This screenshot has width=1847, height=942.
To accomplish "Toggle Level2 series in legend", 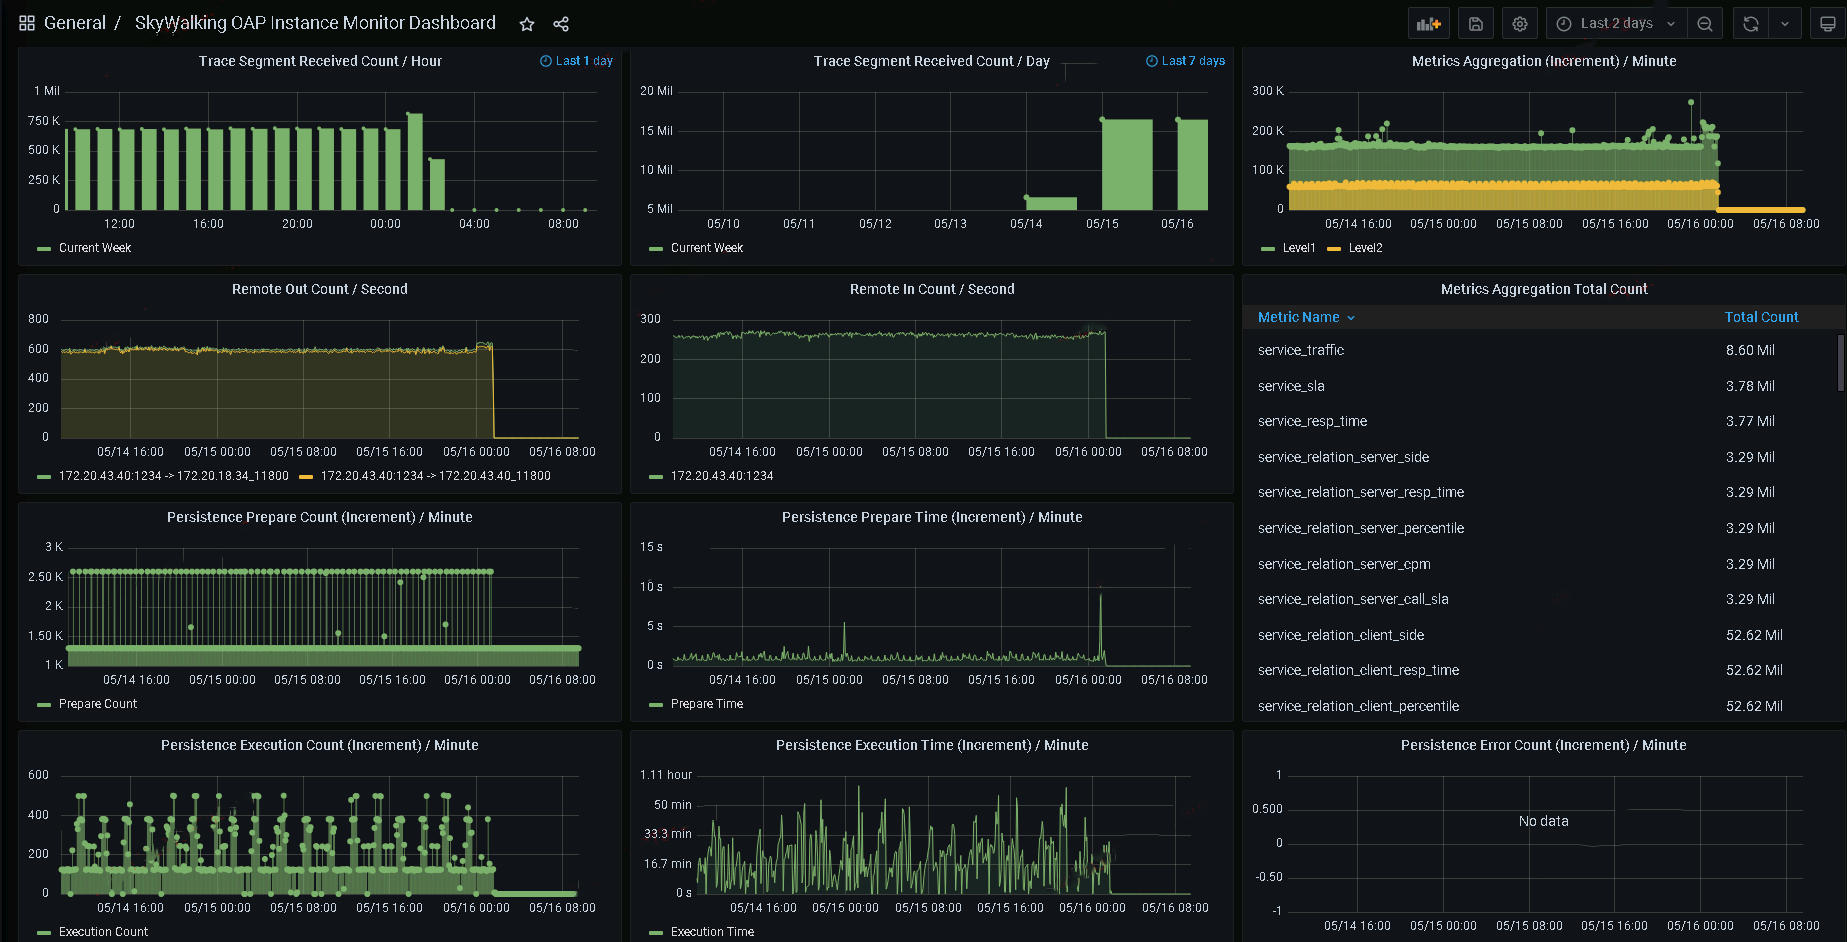I will coord(1365,248).
